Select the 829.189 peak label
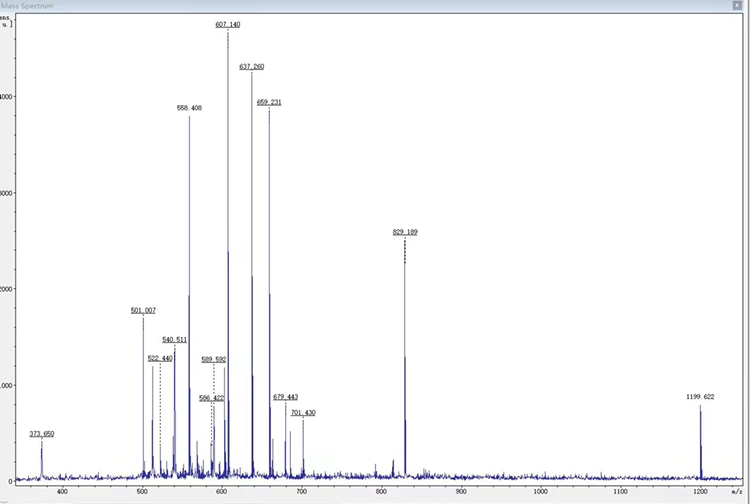This screenshot has width=750, height=504. [405, 232]
